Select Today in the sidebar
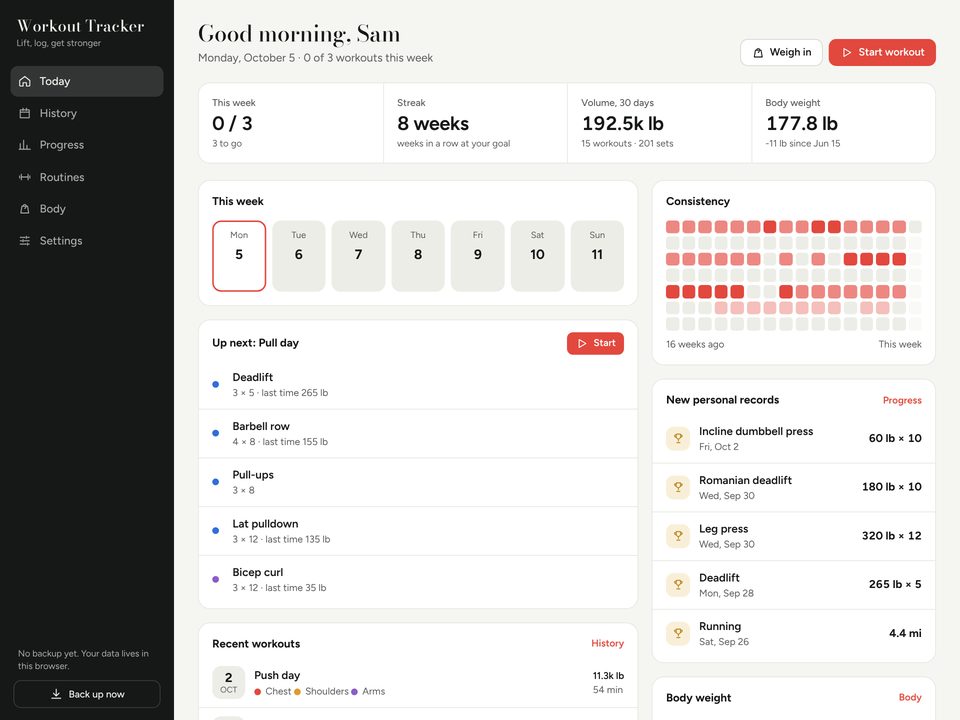The width and height of the screenshot is (960, 720). [87, 81]
